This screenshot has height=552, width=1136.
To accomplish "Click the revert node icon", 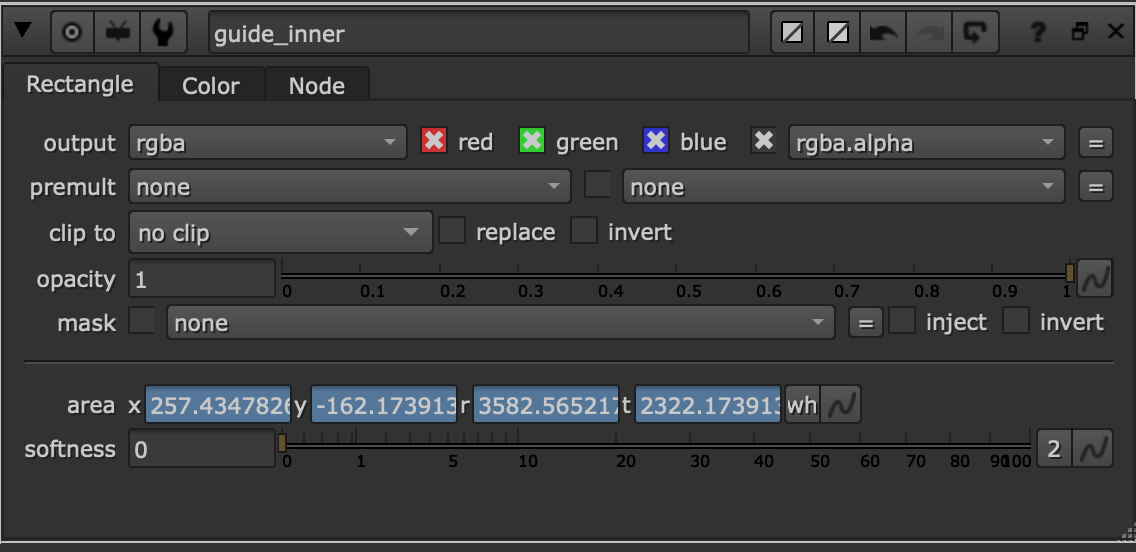I will tap(972, 33).
